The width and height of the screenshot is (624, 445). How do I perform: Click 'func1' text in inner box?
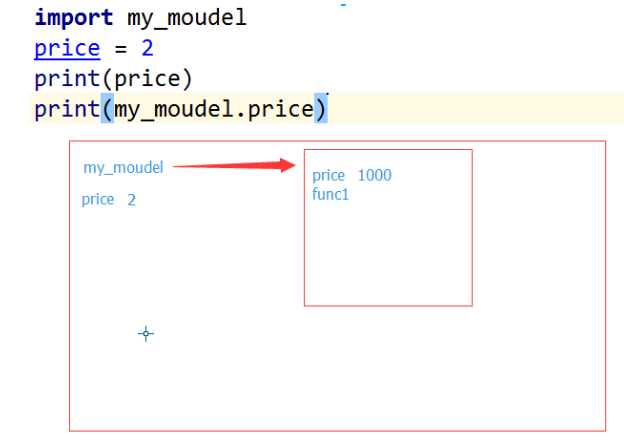(x=330, y=194)
